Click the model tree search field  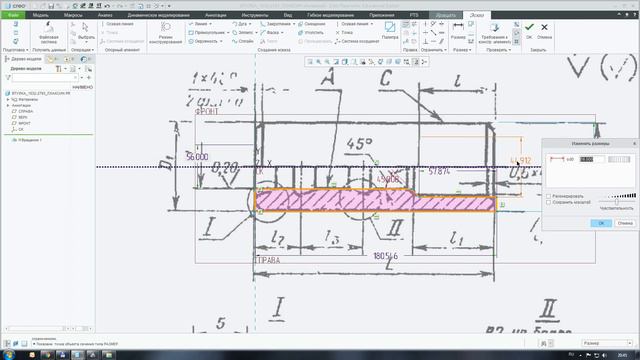coord(45,78)
